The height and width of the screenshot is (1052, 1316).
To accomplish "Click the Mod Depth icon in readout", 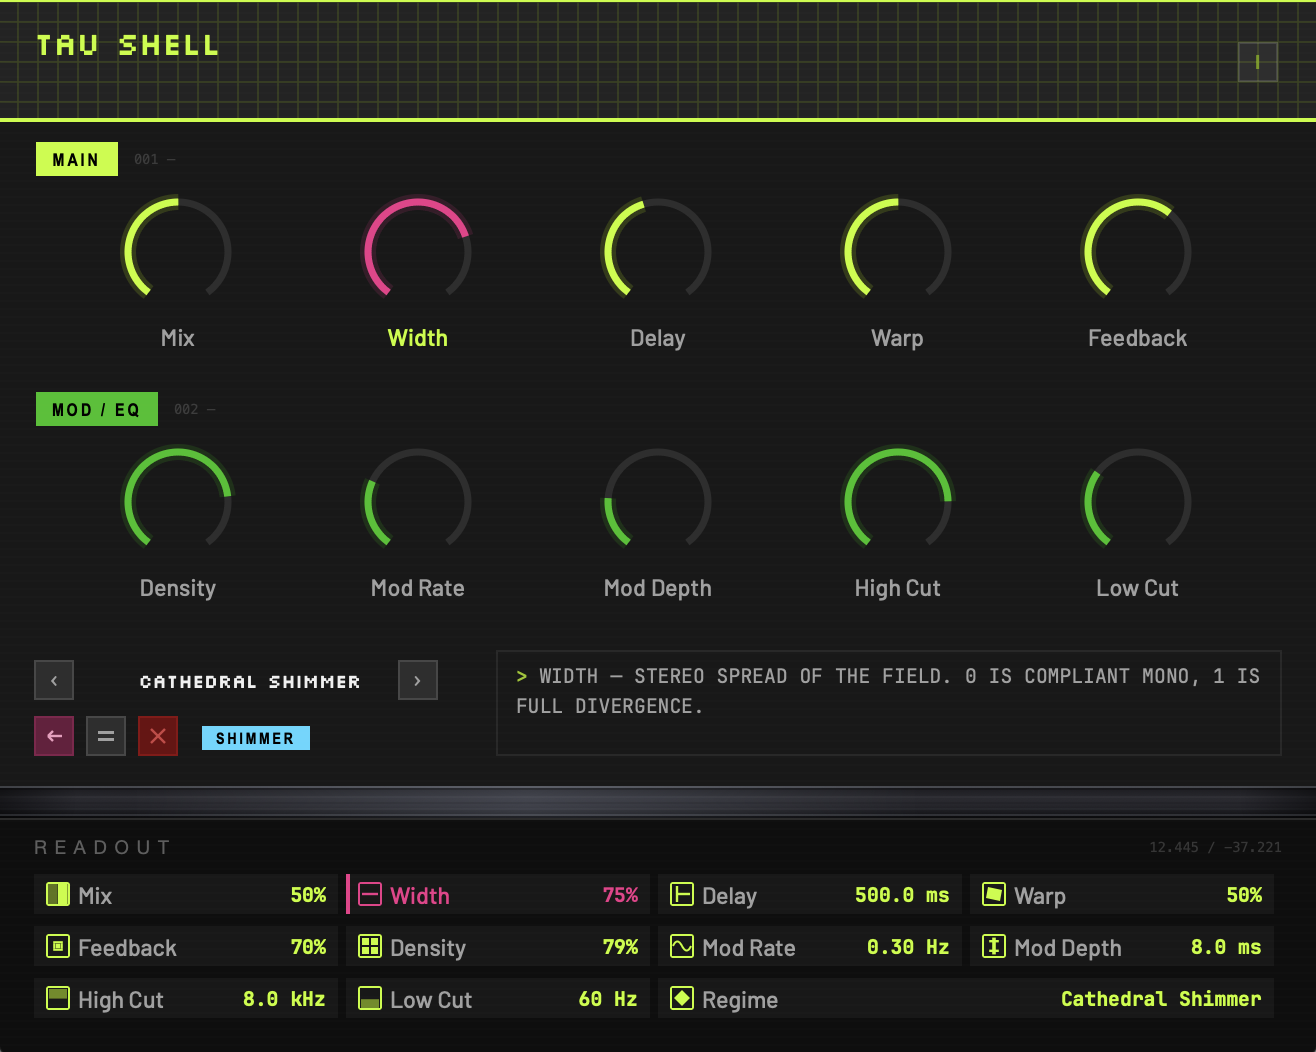I will coord(994,946).
